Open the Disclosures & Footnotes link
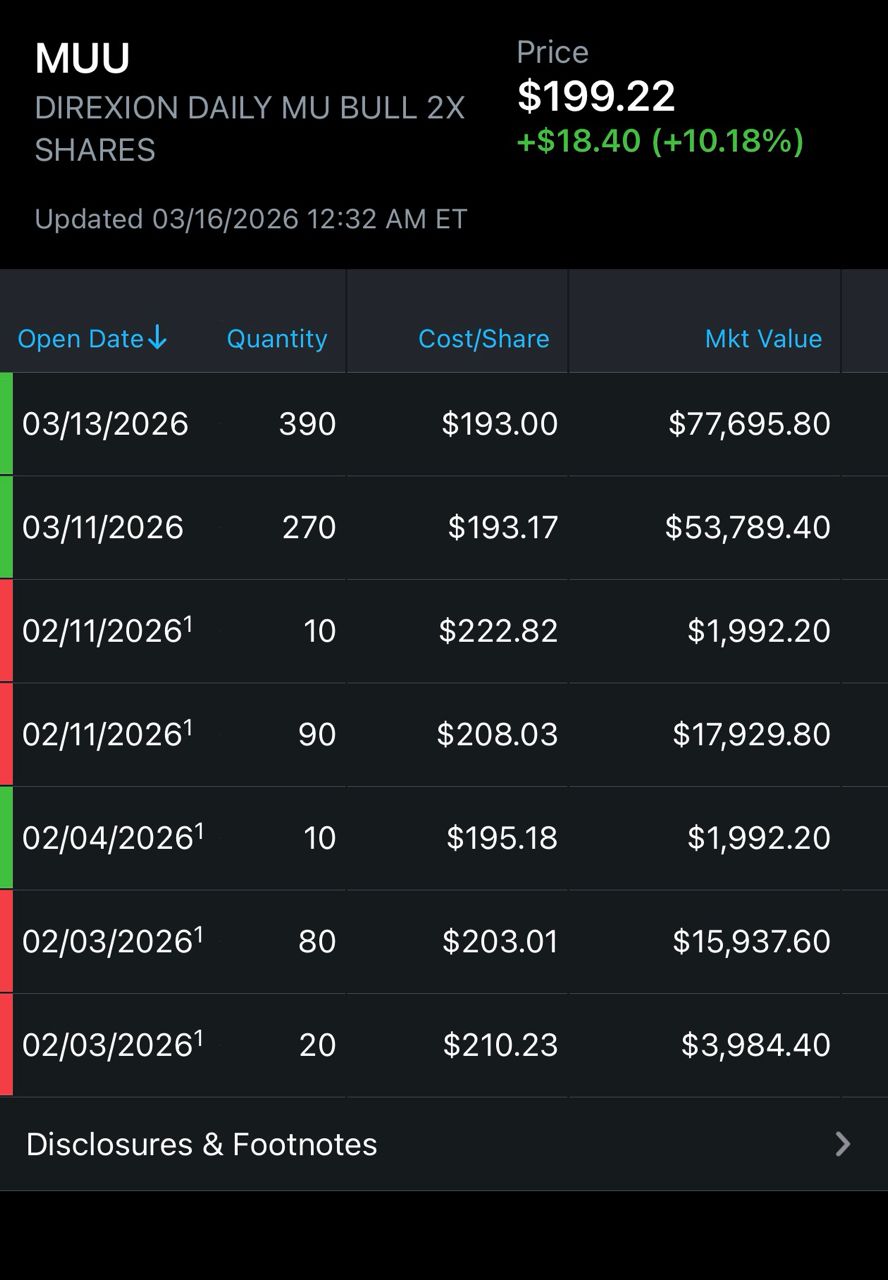888x1280 pixels. tap(202, 1144)
